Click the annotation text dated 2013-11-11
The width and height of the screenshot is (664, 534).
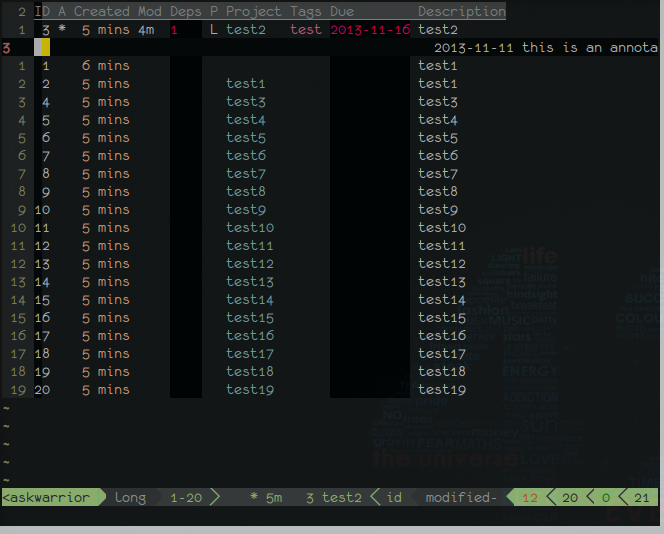pos(545,48)
